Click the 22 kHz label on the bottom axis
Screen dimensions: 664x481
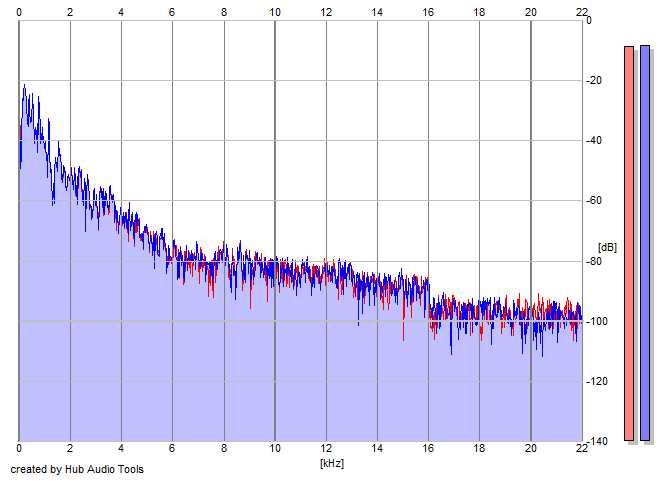click(582, 448)
